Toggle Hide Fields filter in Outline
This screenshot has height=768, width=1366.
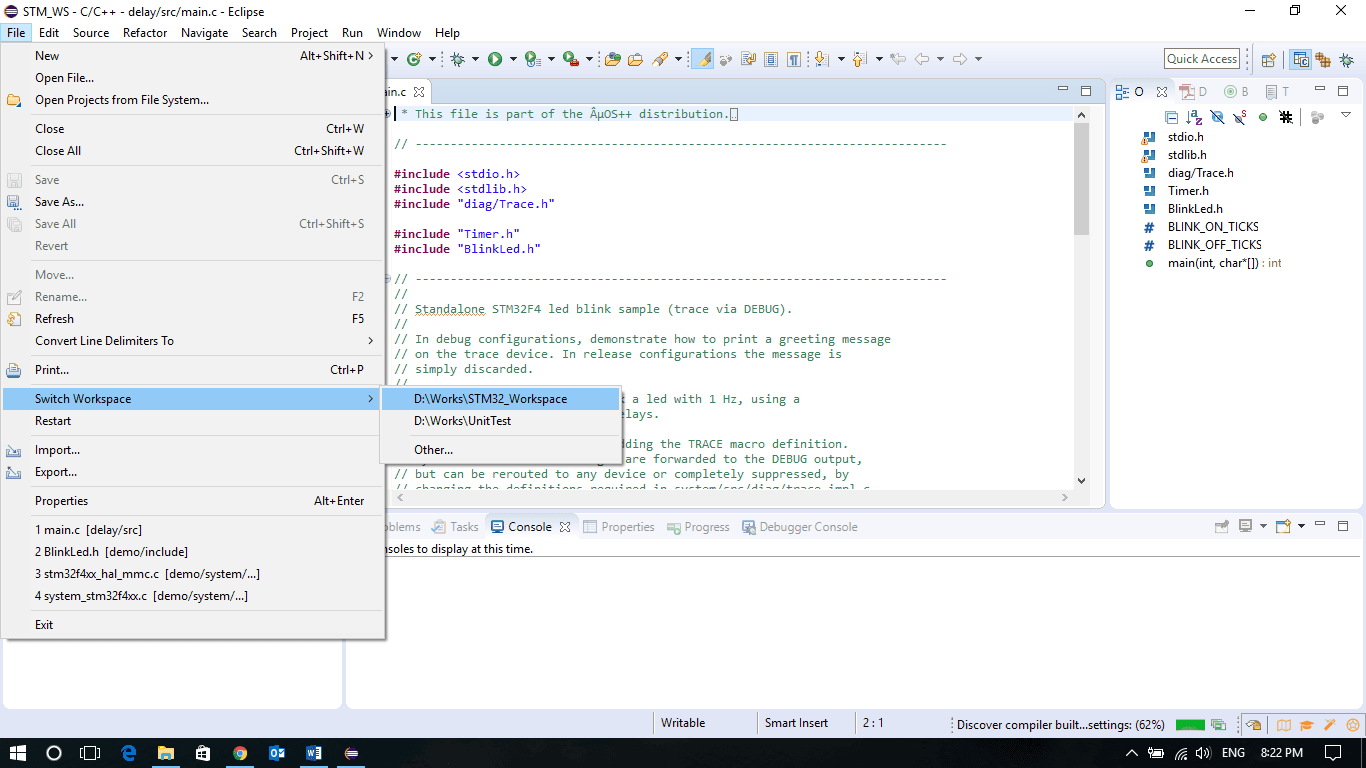pos(1217,117)
